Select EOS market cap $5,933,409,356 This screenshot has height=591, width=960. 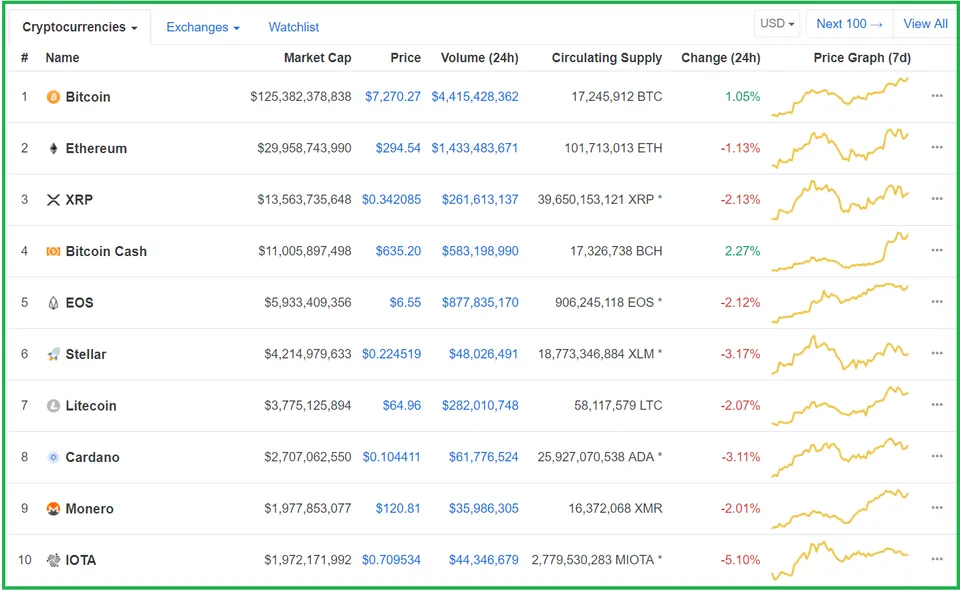click(307, 302)
